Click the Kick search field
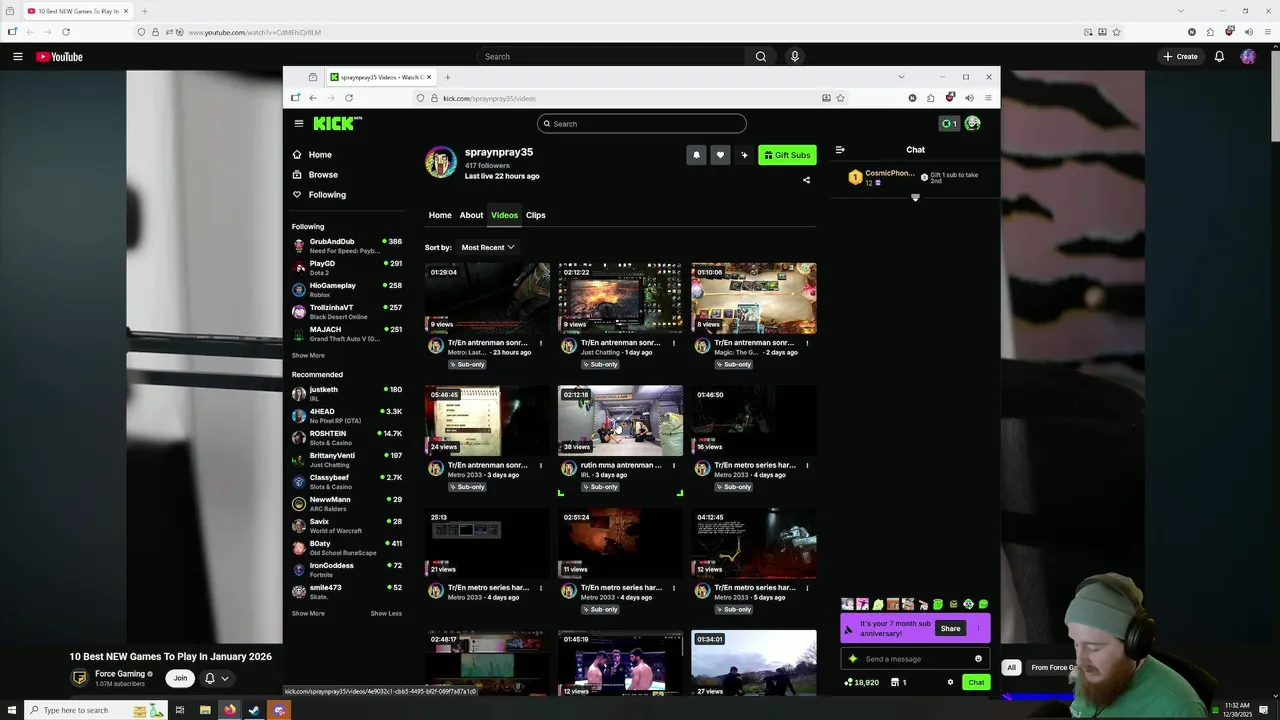 641,124
